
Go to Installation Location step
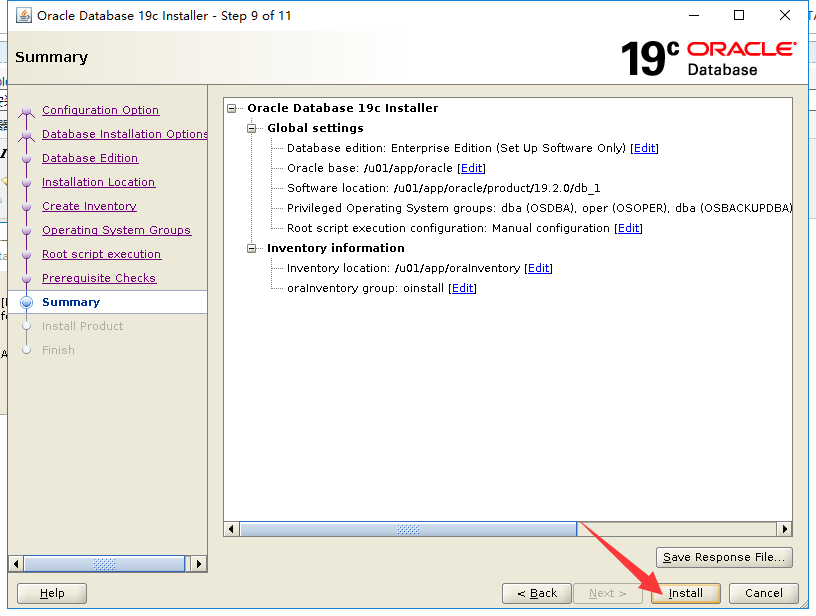[x=98, y=182]
